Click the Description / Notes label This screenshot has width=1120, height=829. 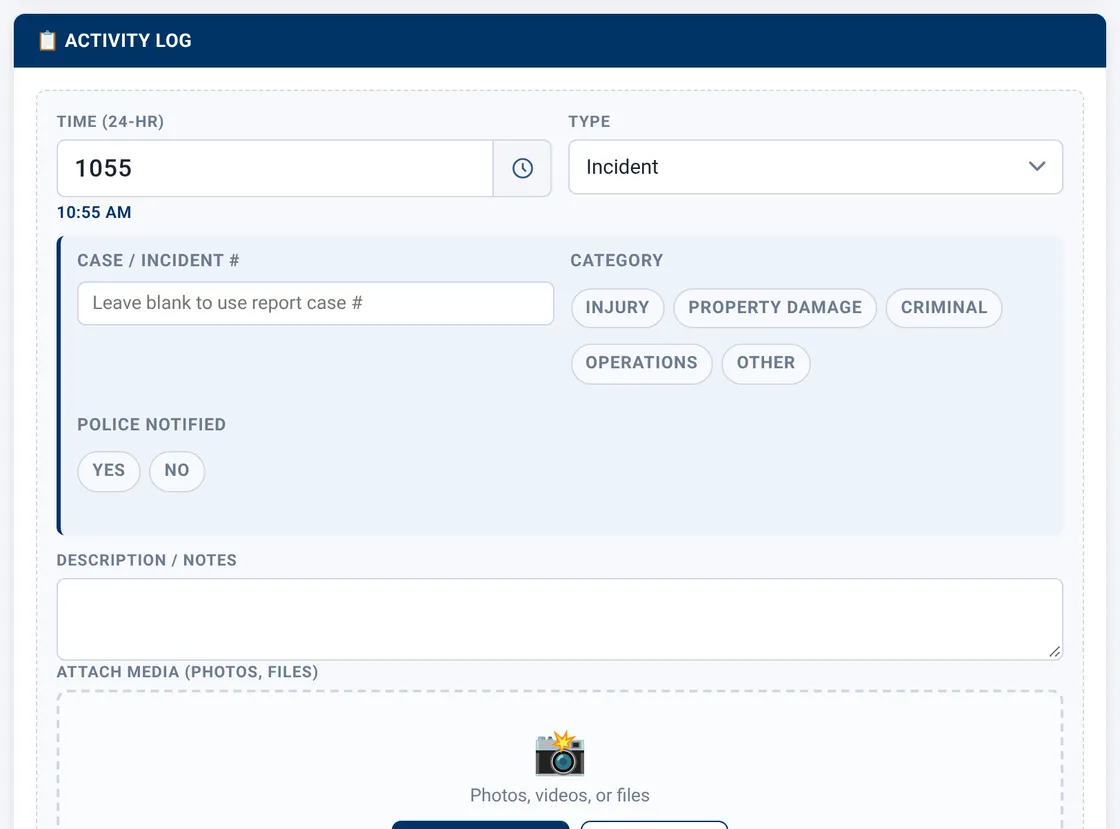point(146,561)
